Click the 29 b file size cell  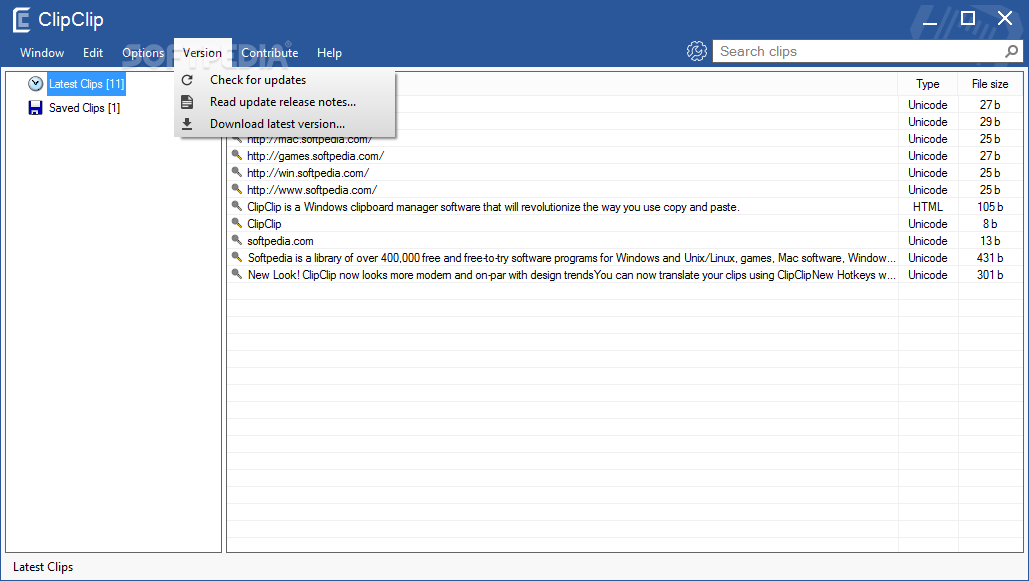pyautogui.click(x=990, y=121)
